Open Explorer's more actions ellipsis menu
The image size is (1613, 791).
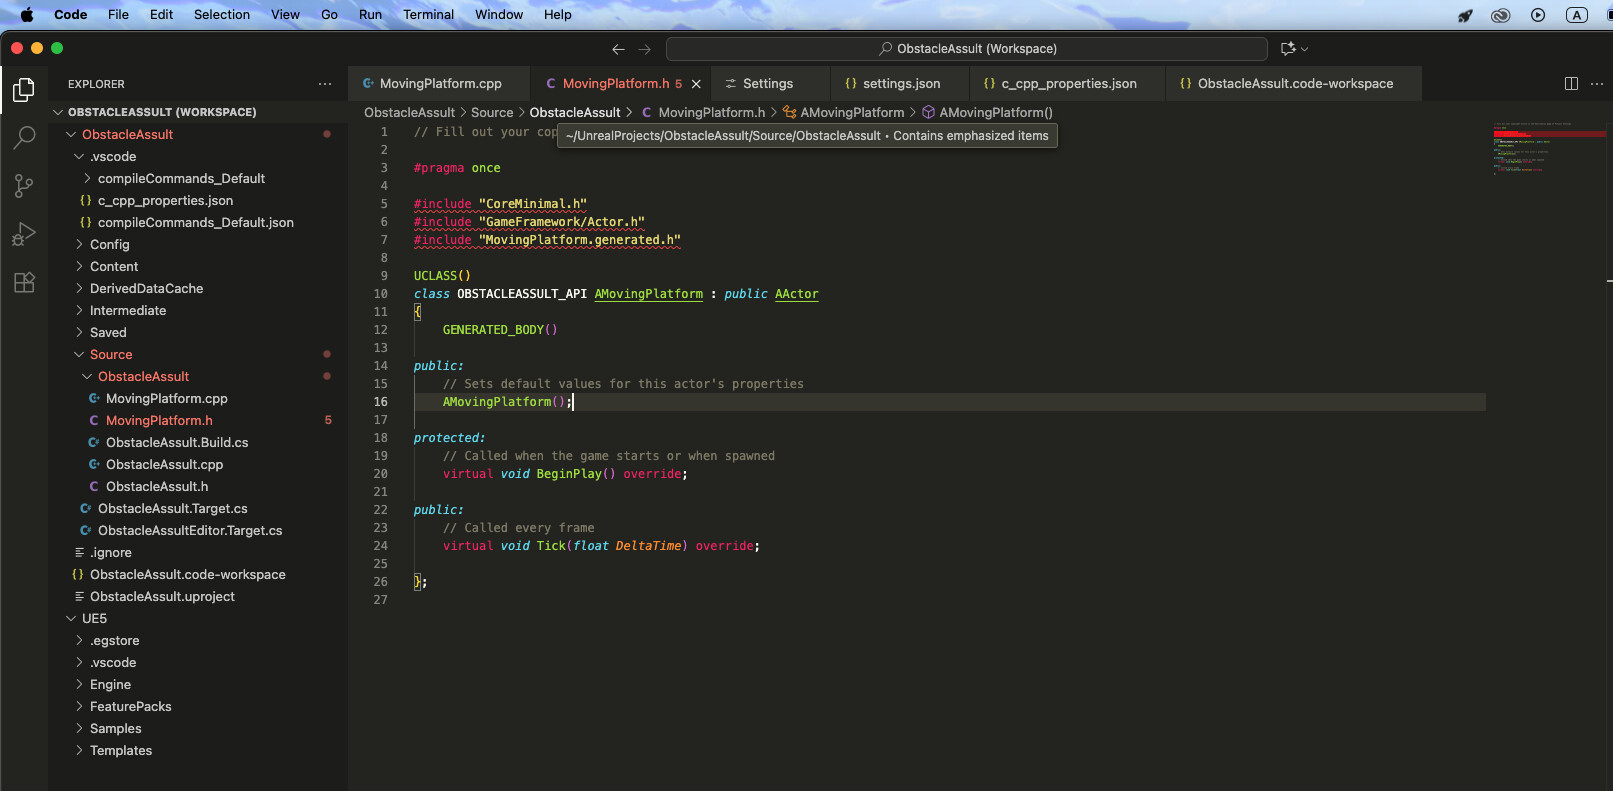[x=325, y=84]
